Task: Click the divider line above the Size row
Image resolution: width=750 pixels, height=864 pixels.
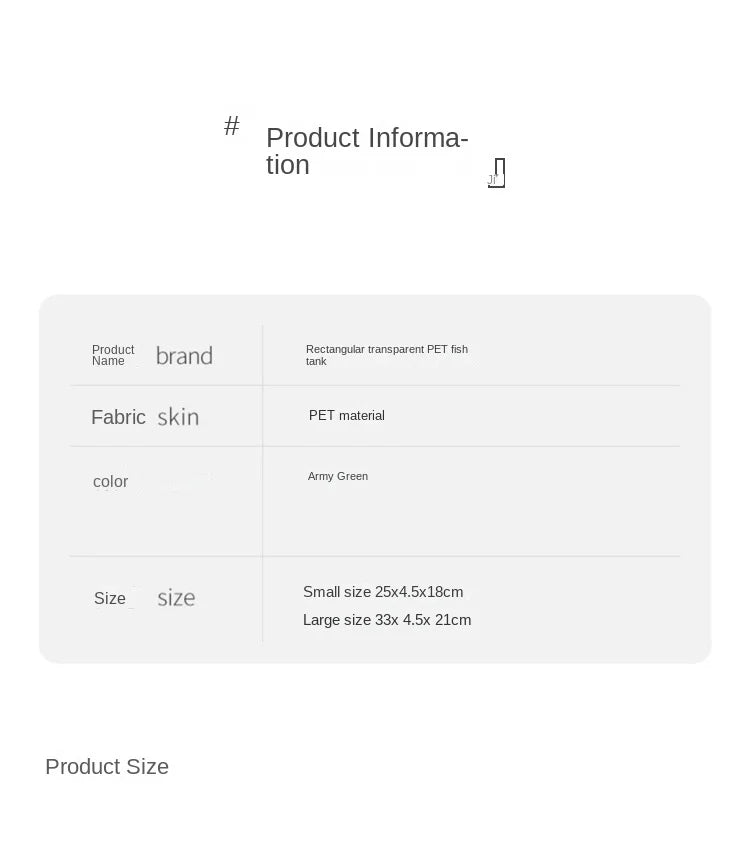Action: coord(470,556)
